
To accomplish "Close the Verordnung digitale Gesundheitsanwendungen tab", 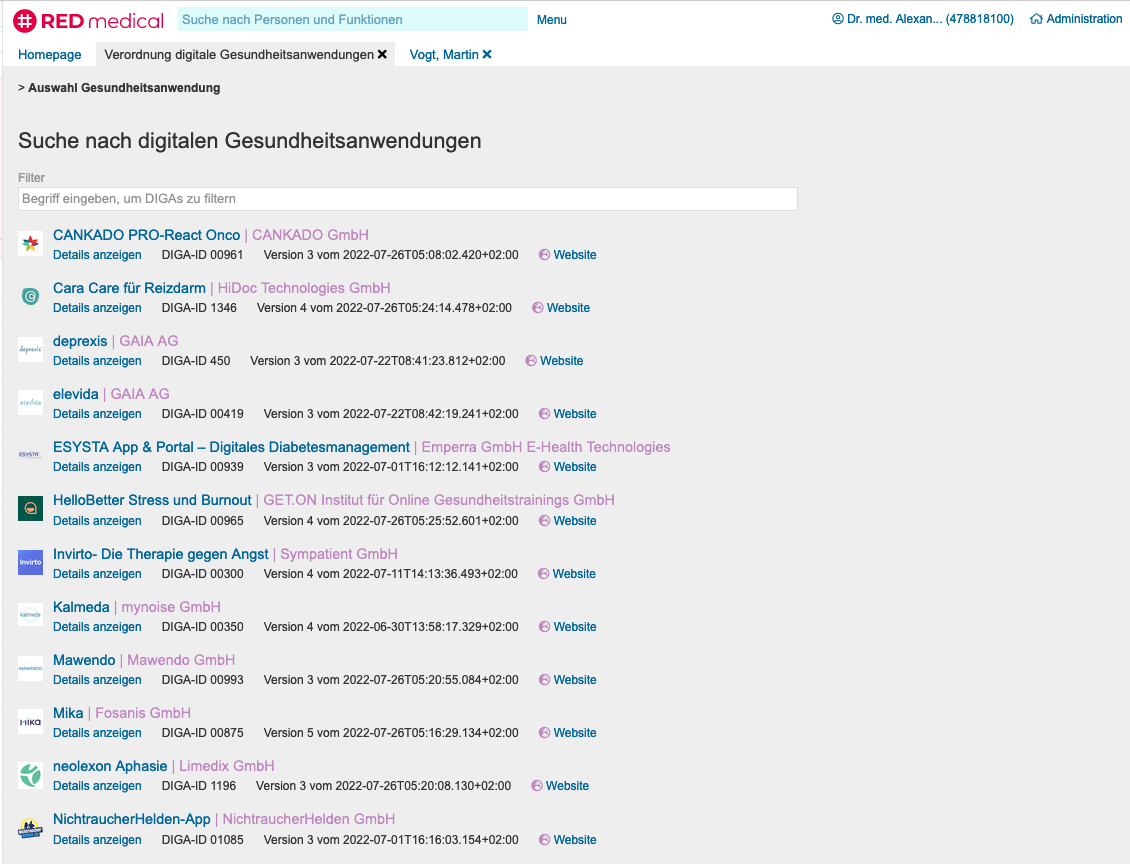I will (382, 55).
